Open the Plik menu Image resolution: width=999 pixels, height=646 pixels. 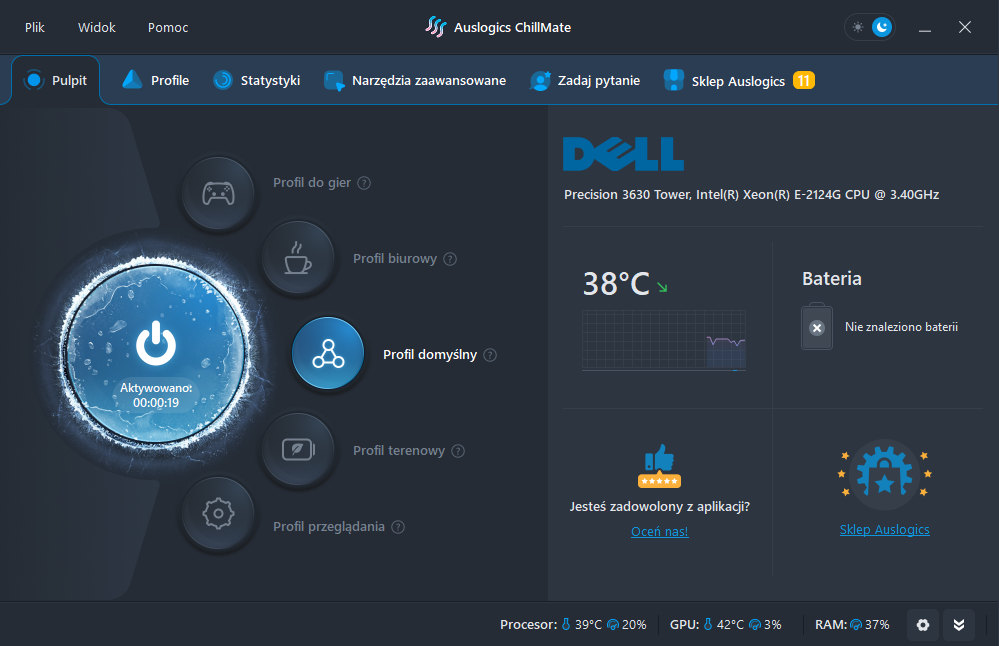click(34, 27)
